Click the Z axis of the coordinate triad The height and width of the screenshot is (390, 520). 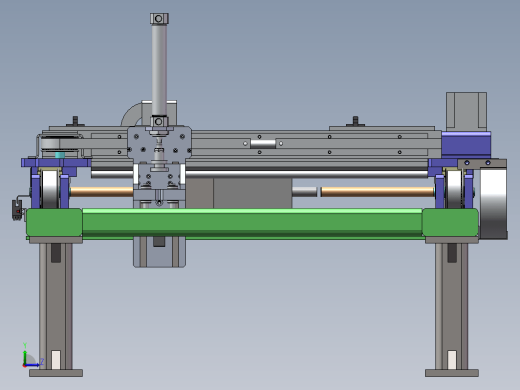point(34,364)
